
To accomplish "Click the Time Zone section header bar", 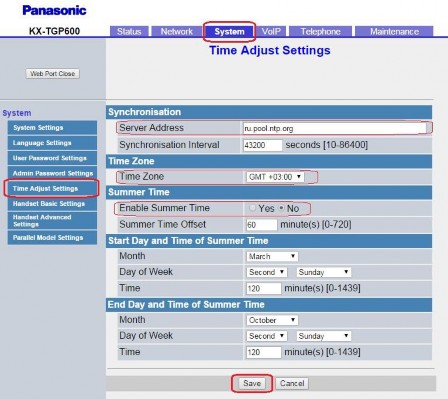I will click(x=269, y=161).
